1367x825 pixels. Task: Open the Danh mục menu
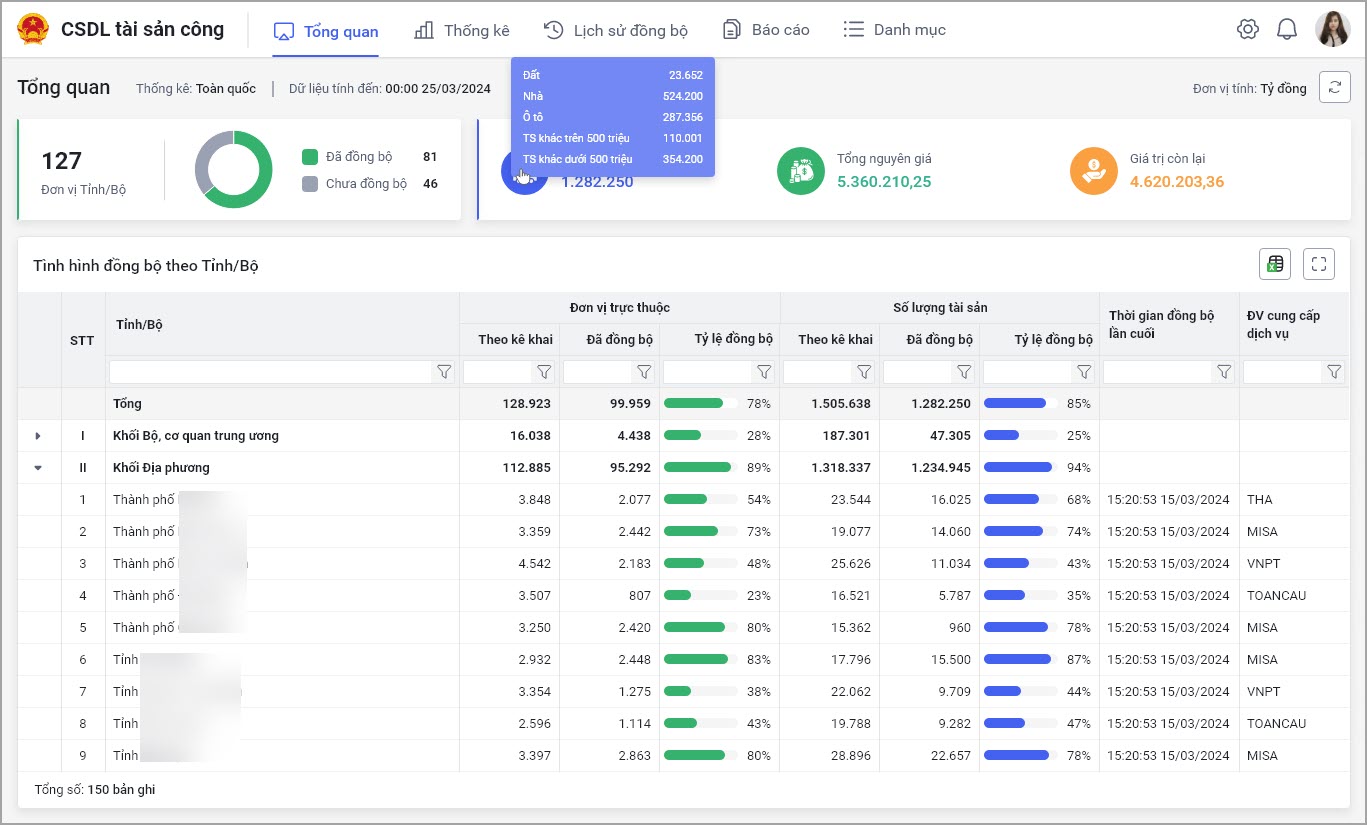tap(894, 31)
